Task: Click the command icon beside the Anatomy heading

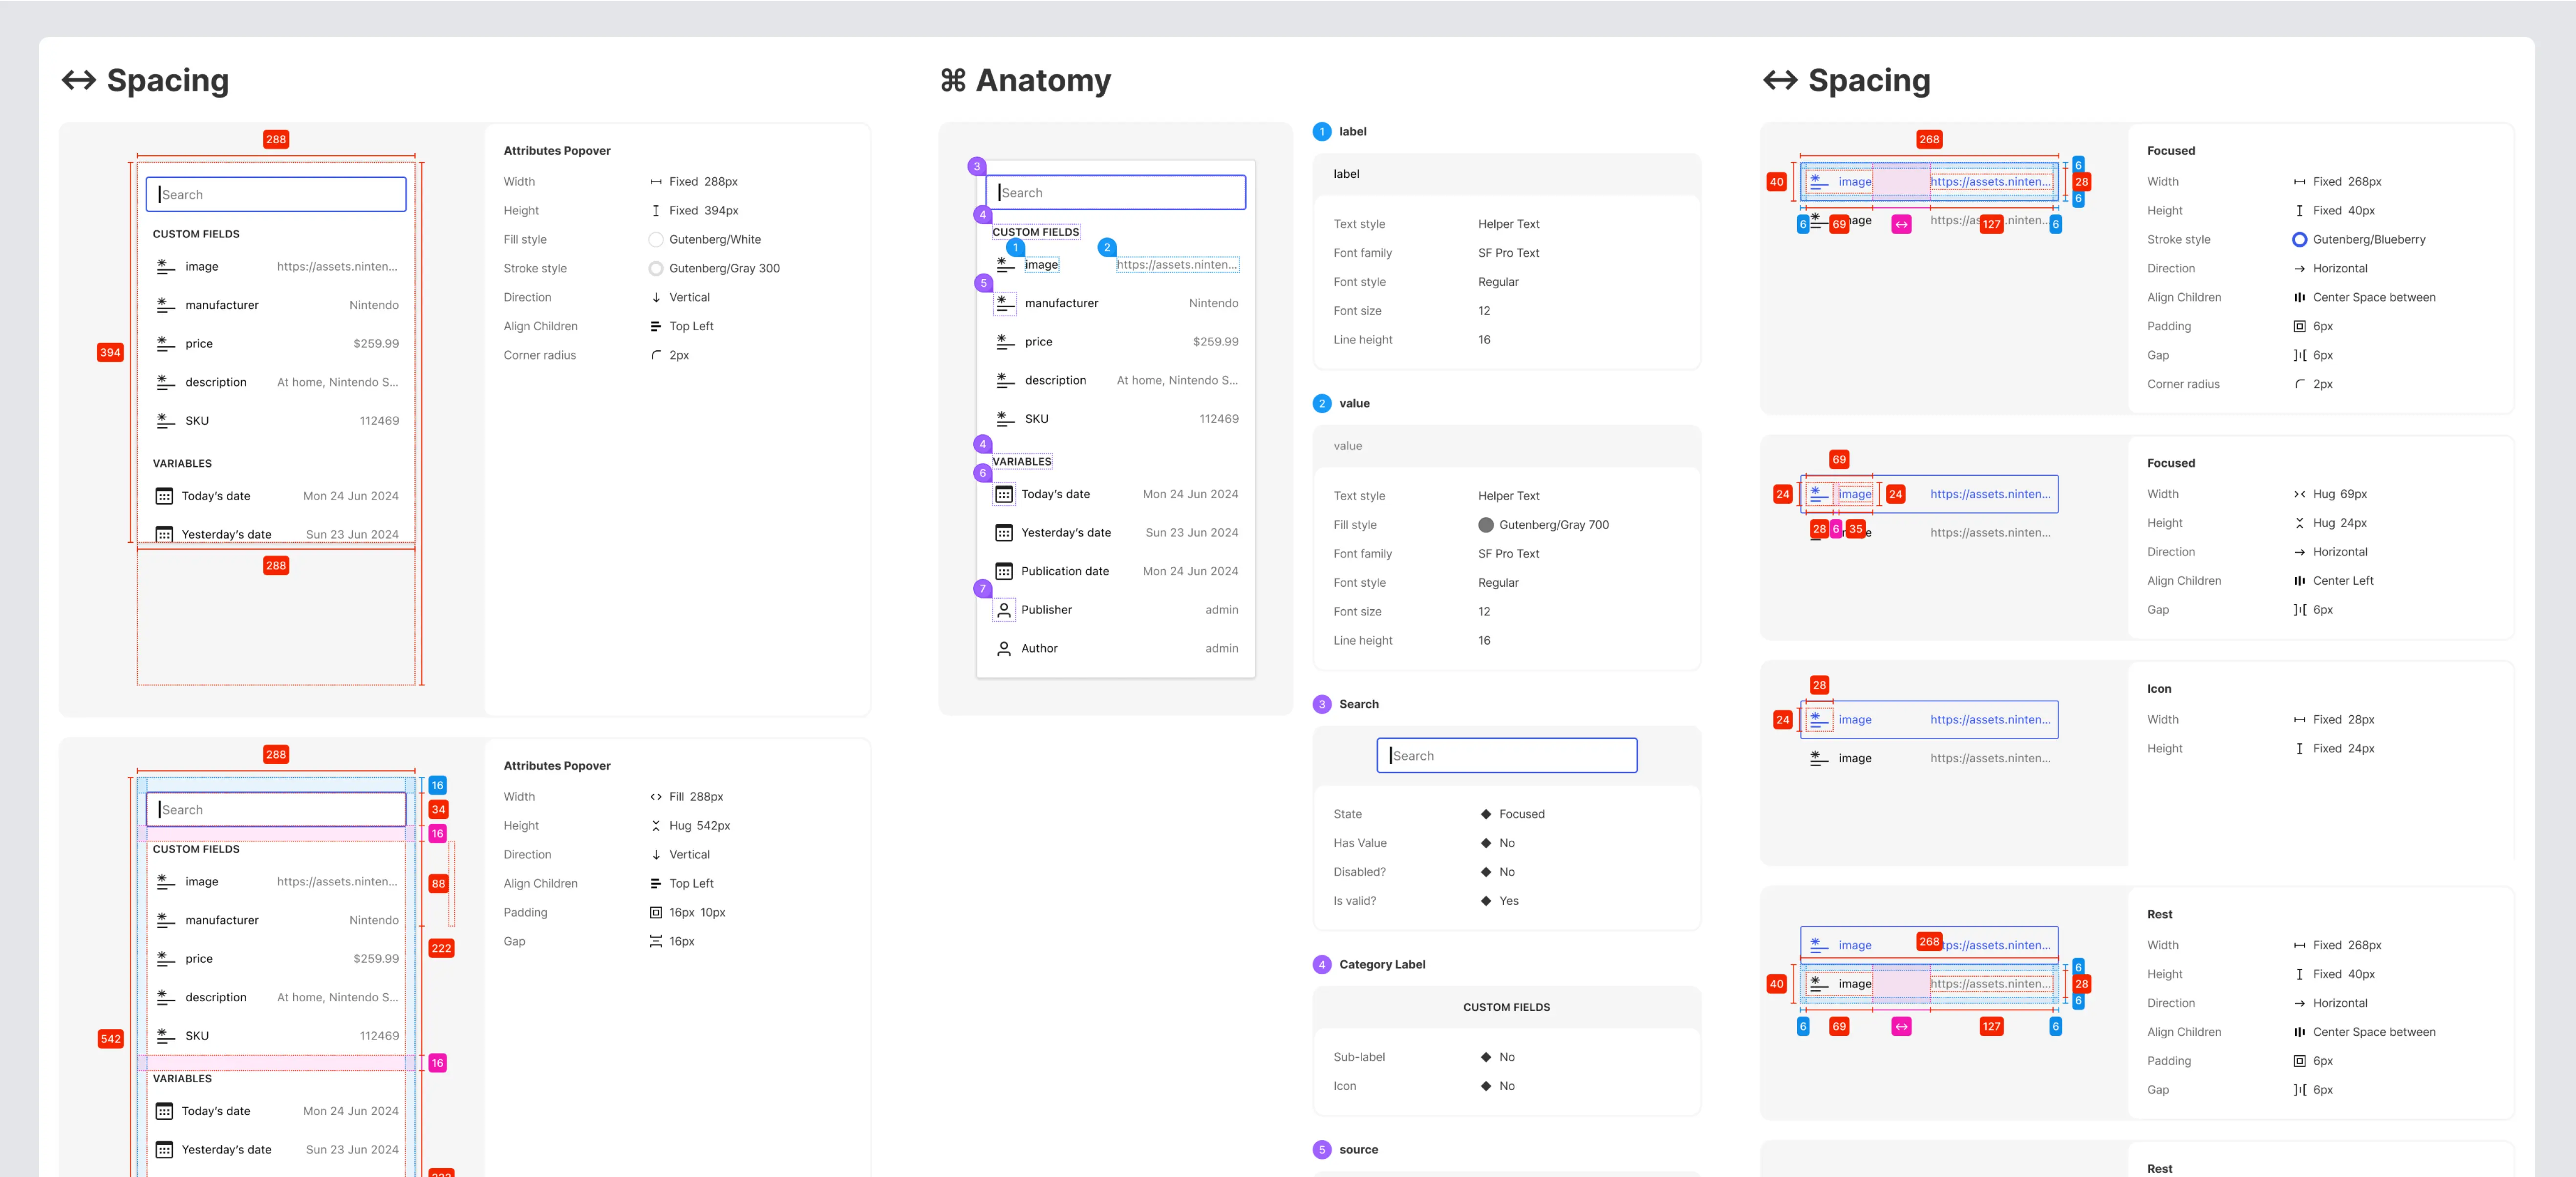Action: [x=952, y=80]
